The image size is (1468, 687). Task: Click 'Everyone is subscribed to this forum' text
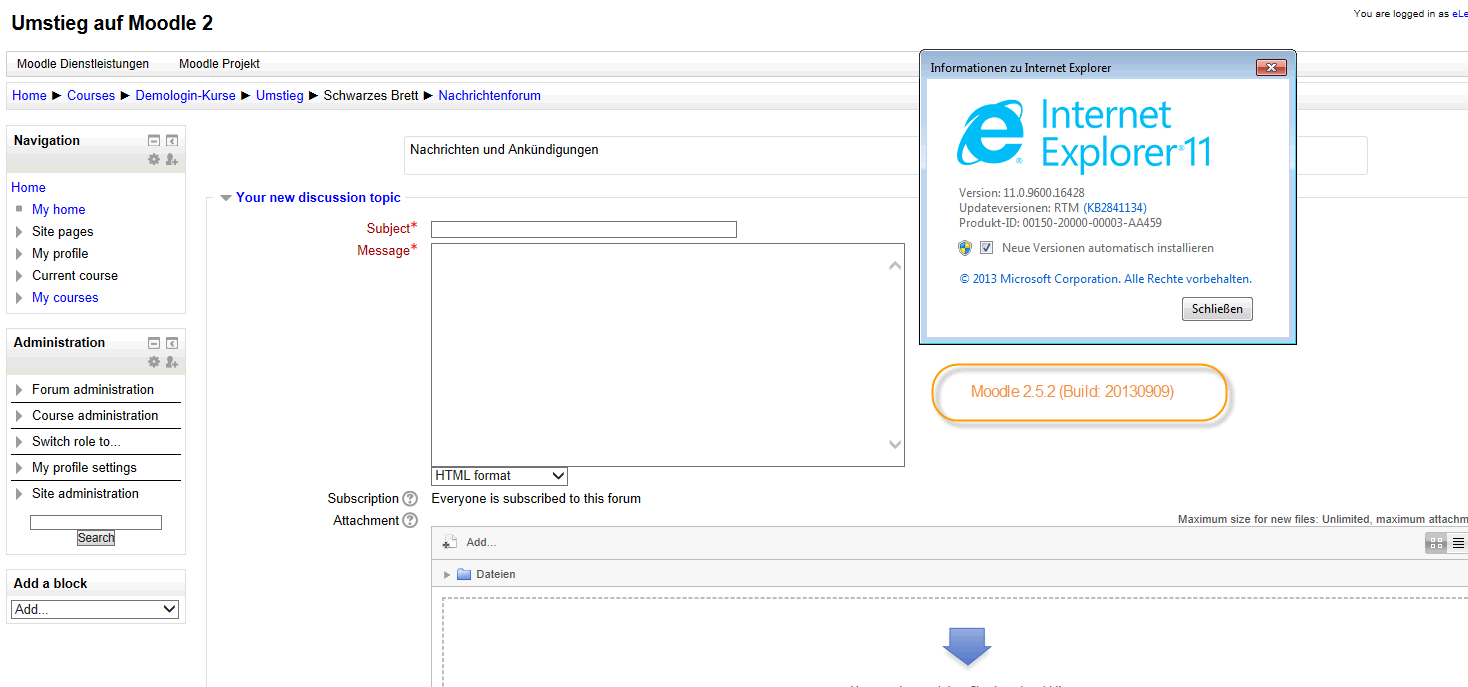pos(536,498)
